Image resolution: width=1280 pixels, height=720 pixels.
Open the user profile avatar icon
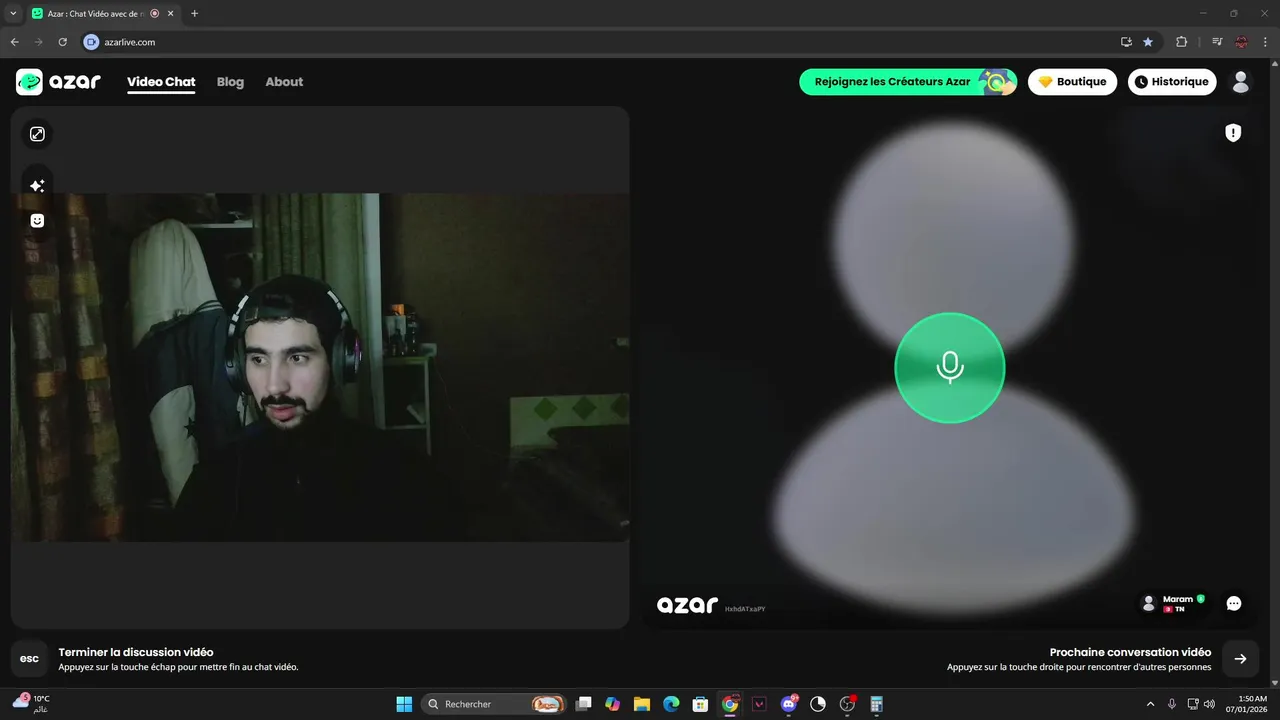tap(1241, 82)
